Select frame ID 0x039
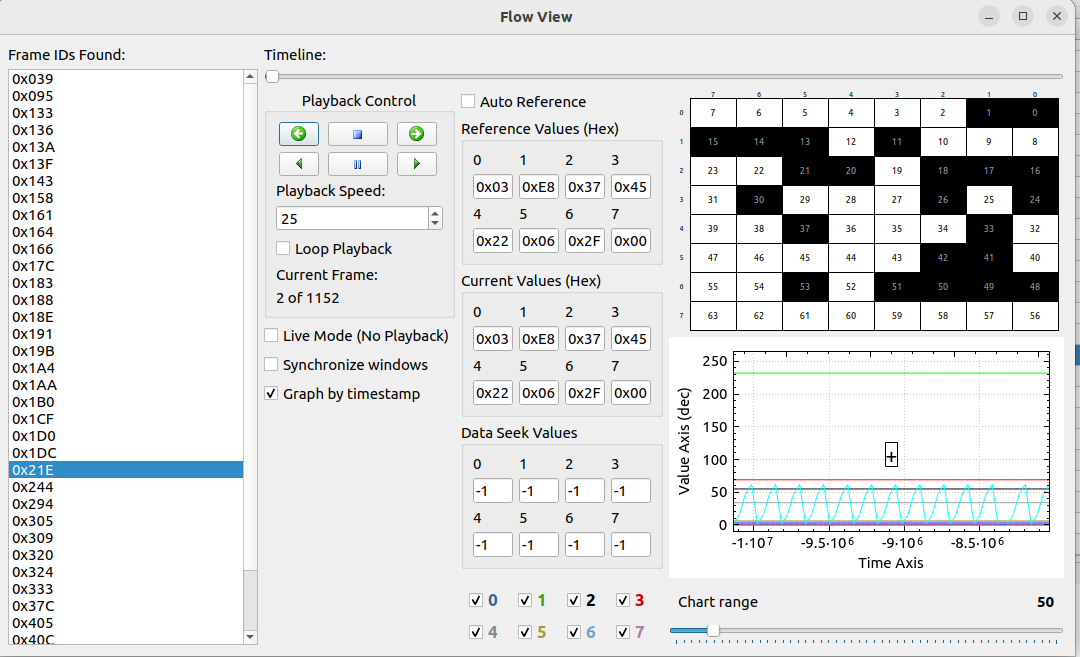The width and height of the screenshot is (1080, 657). (x=126, y=79)
